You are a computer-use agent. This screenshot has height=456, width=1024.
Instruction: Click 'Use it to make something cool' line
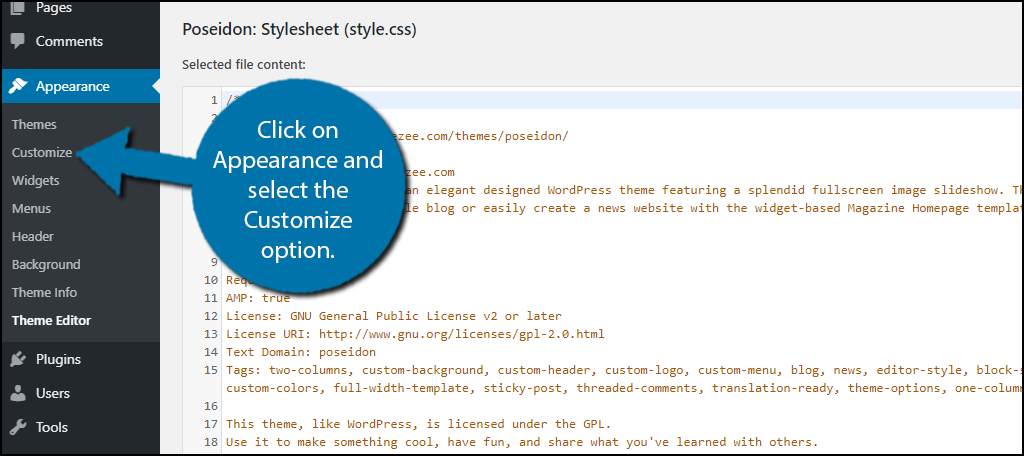tap(522, 442)
